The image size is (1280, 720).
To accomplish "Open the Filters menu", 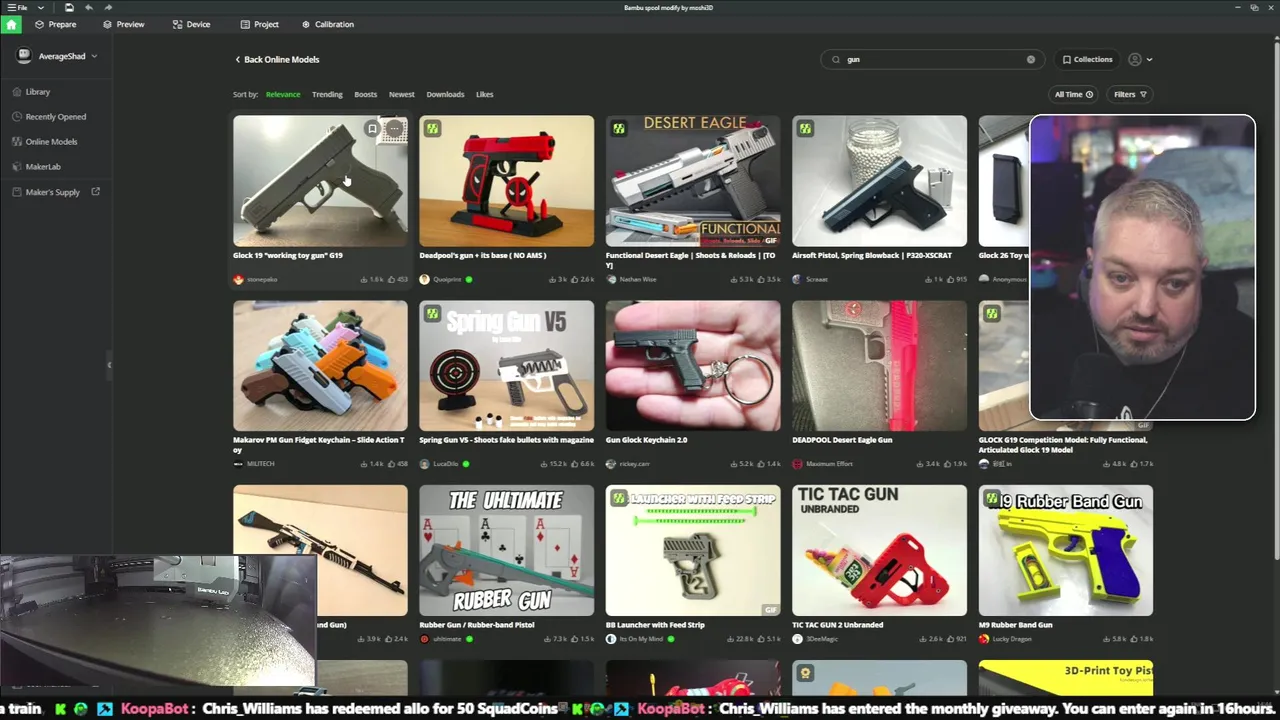I will (x=1130, y=94).
